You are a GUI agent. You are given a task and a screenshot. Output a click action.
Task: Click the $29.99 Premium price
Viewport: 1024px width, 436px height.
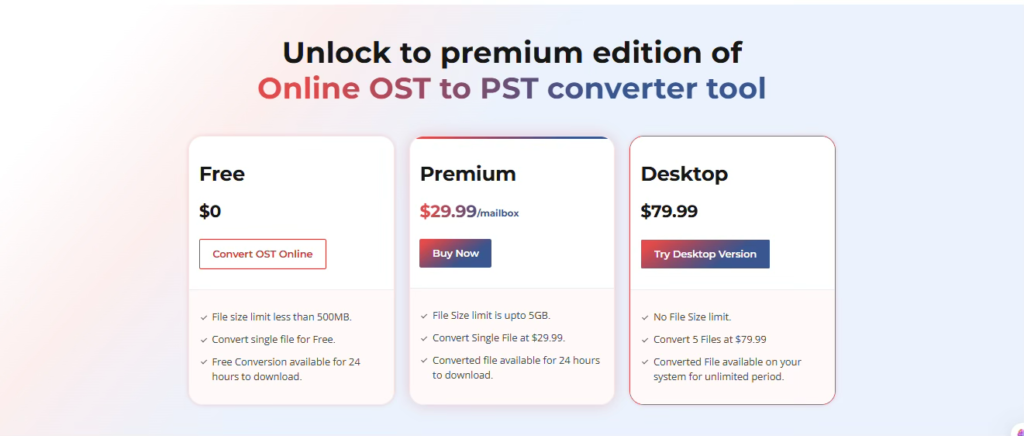click(x=447, y=211)
